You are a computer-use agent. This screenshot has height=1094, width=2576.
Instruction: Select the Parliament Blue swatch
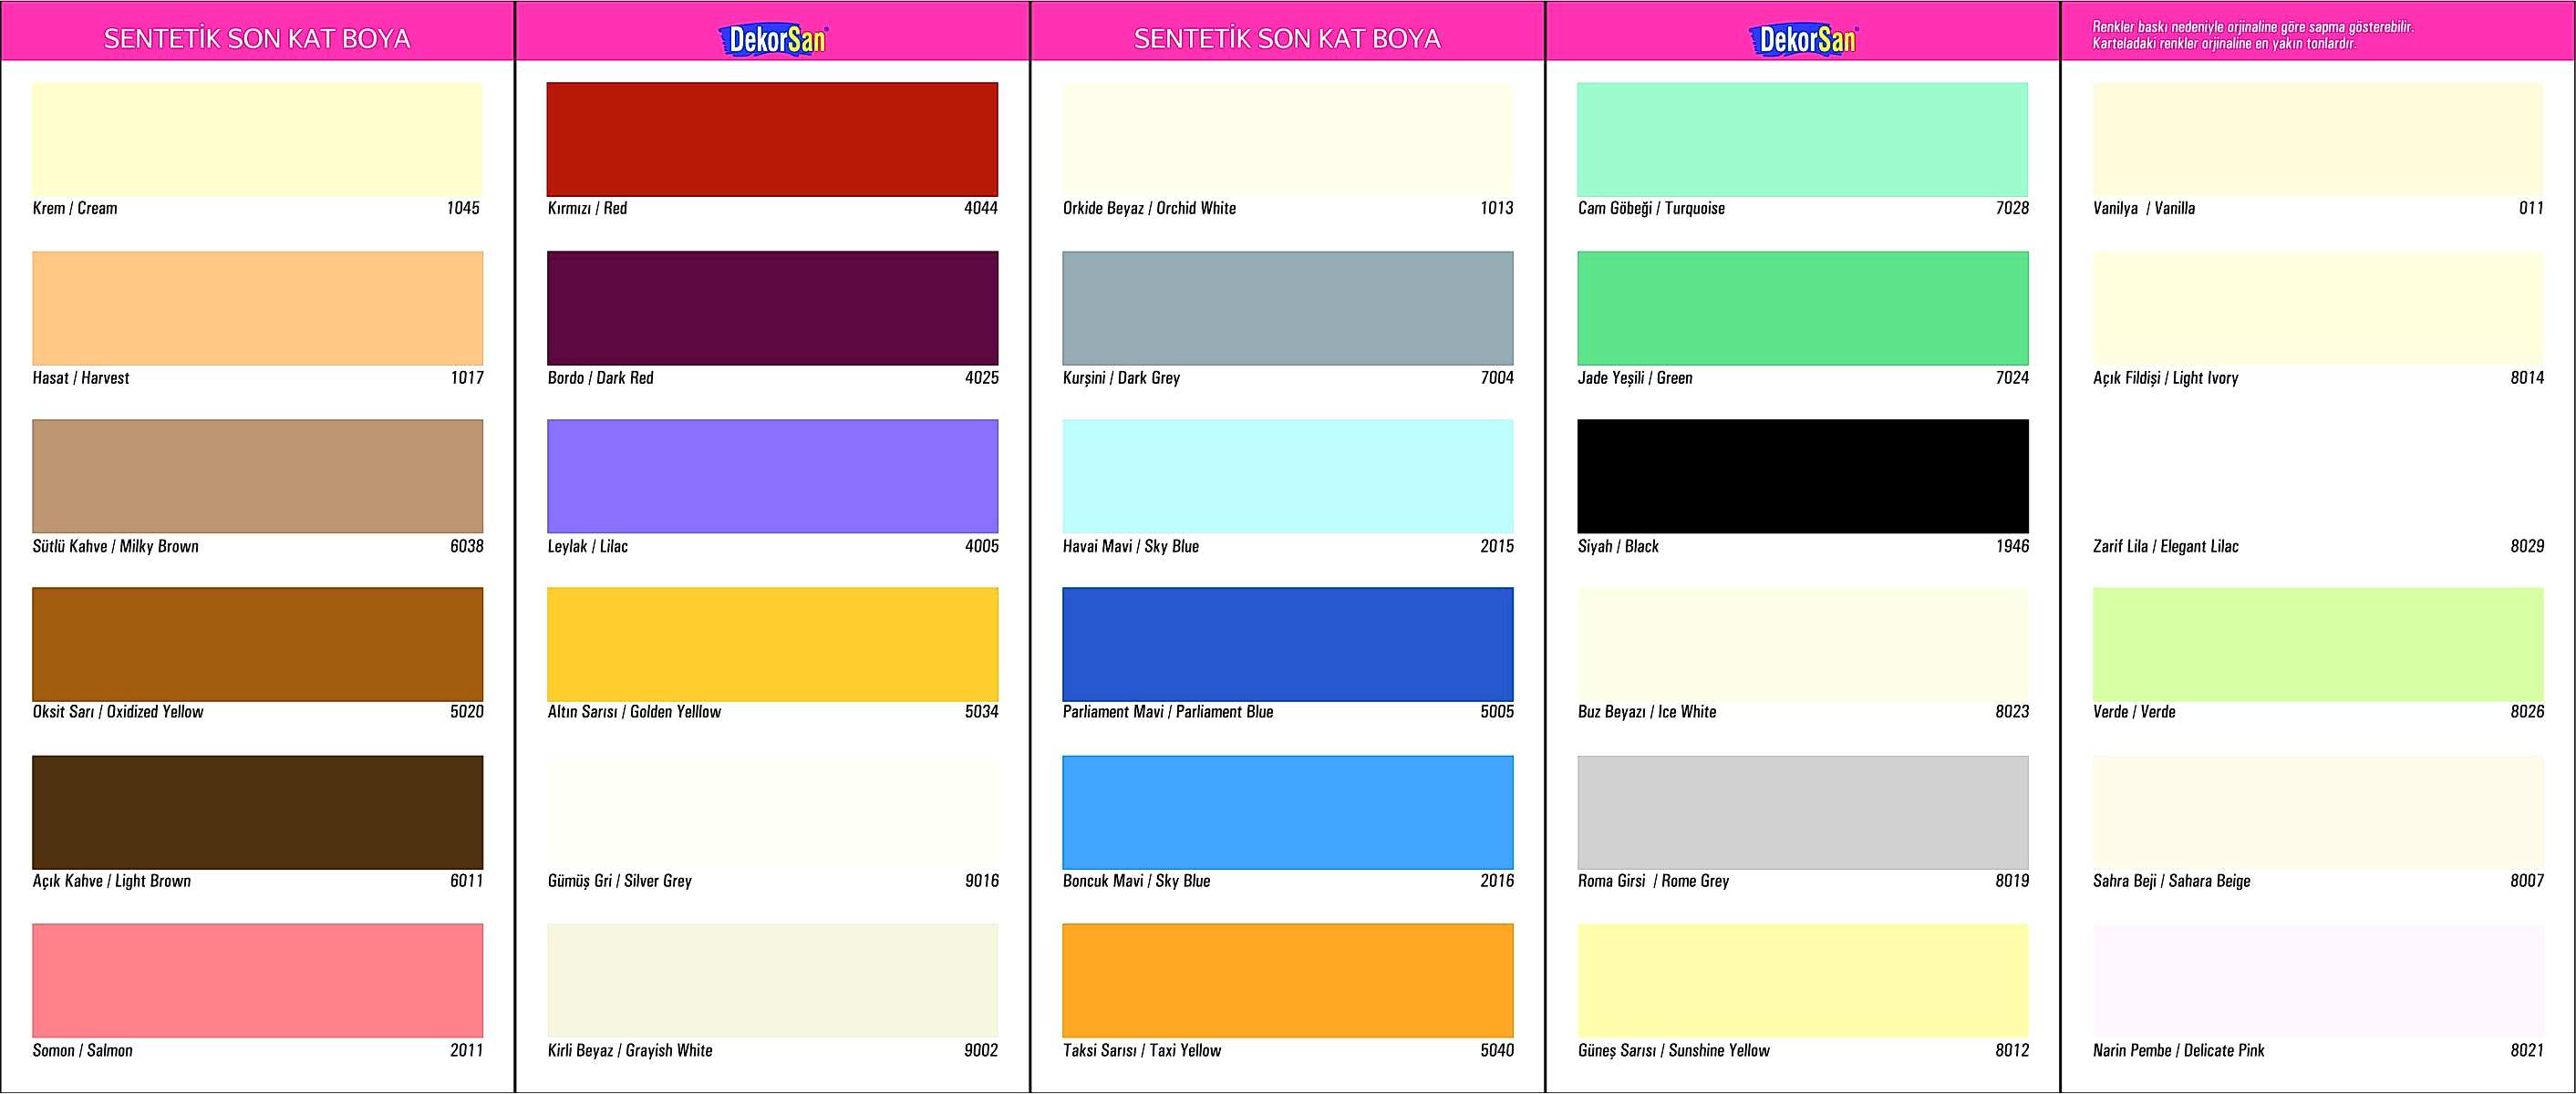click(x=1287, y=644)
